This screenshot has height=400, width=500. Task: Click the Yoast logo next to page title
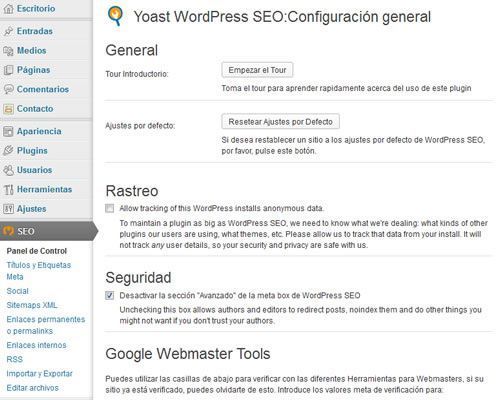(115, 16)
